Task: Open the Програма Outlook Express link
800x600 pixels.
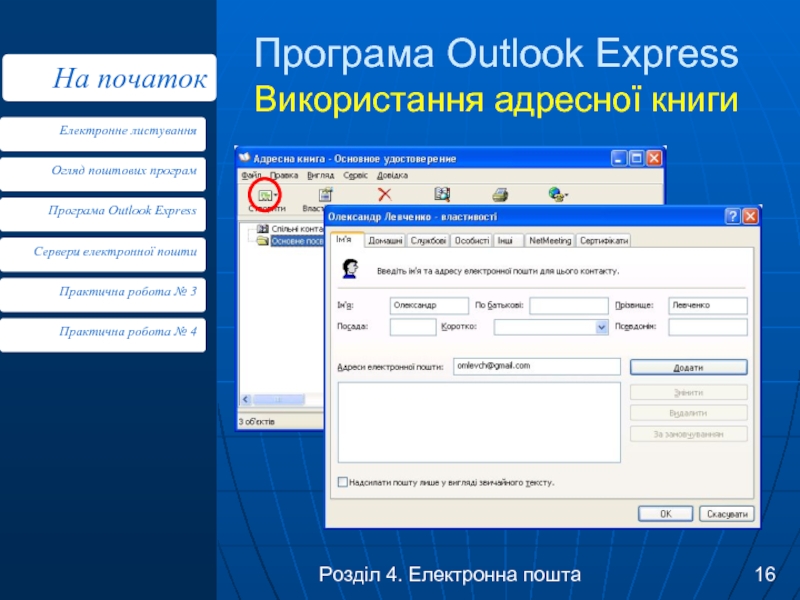Action: [103, 214]
